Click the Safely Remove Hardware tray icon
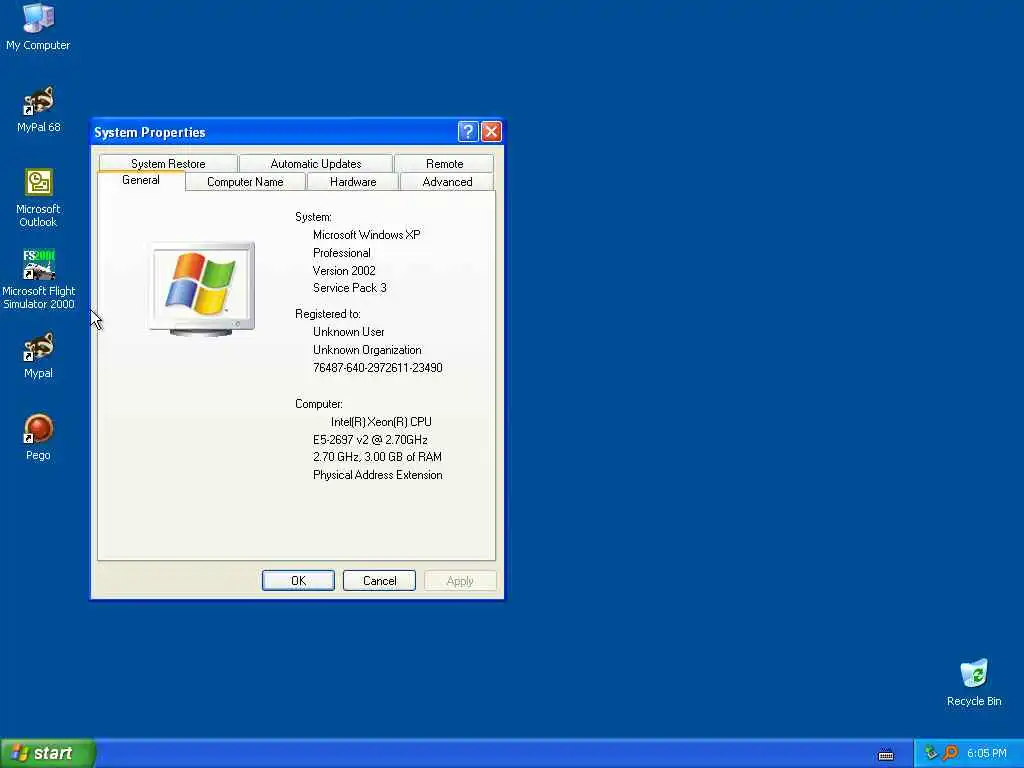1024x768 pixels. click(x=931, y=753)
